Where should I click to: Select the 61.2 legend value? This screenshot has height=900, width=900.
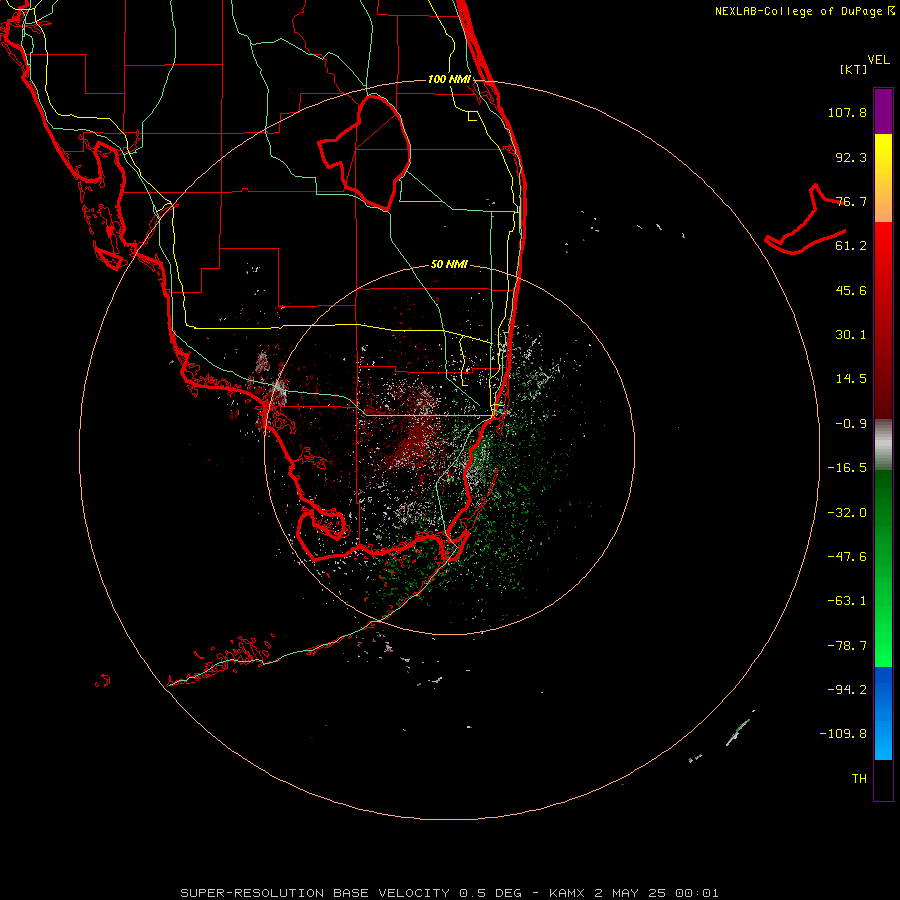click(851, 246)
